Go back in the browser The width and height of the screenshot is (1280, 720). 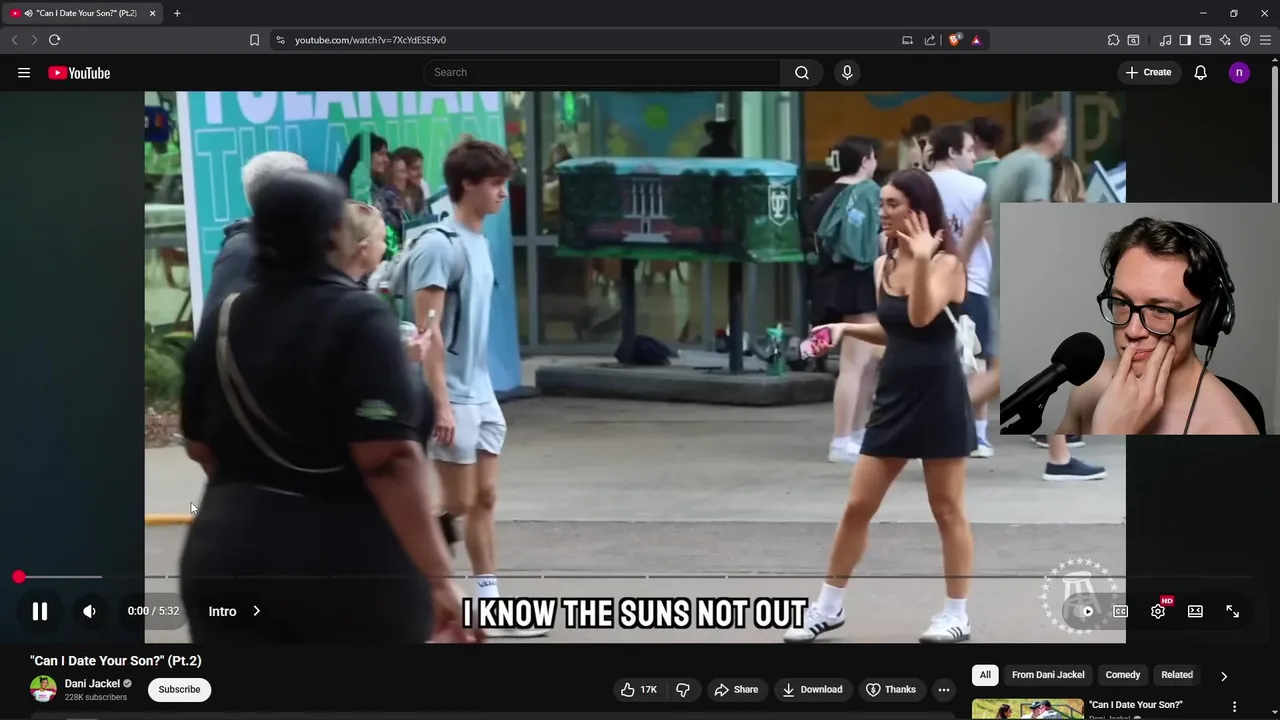pyautogui.click(x=14, y=40)
